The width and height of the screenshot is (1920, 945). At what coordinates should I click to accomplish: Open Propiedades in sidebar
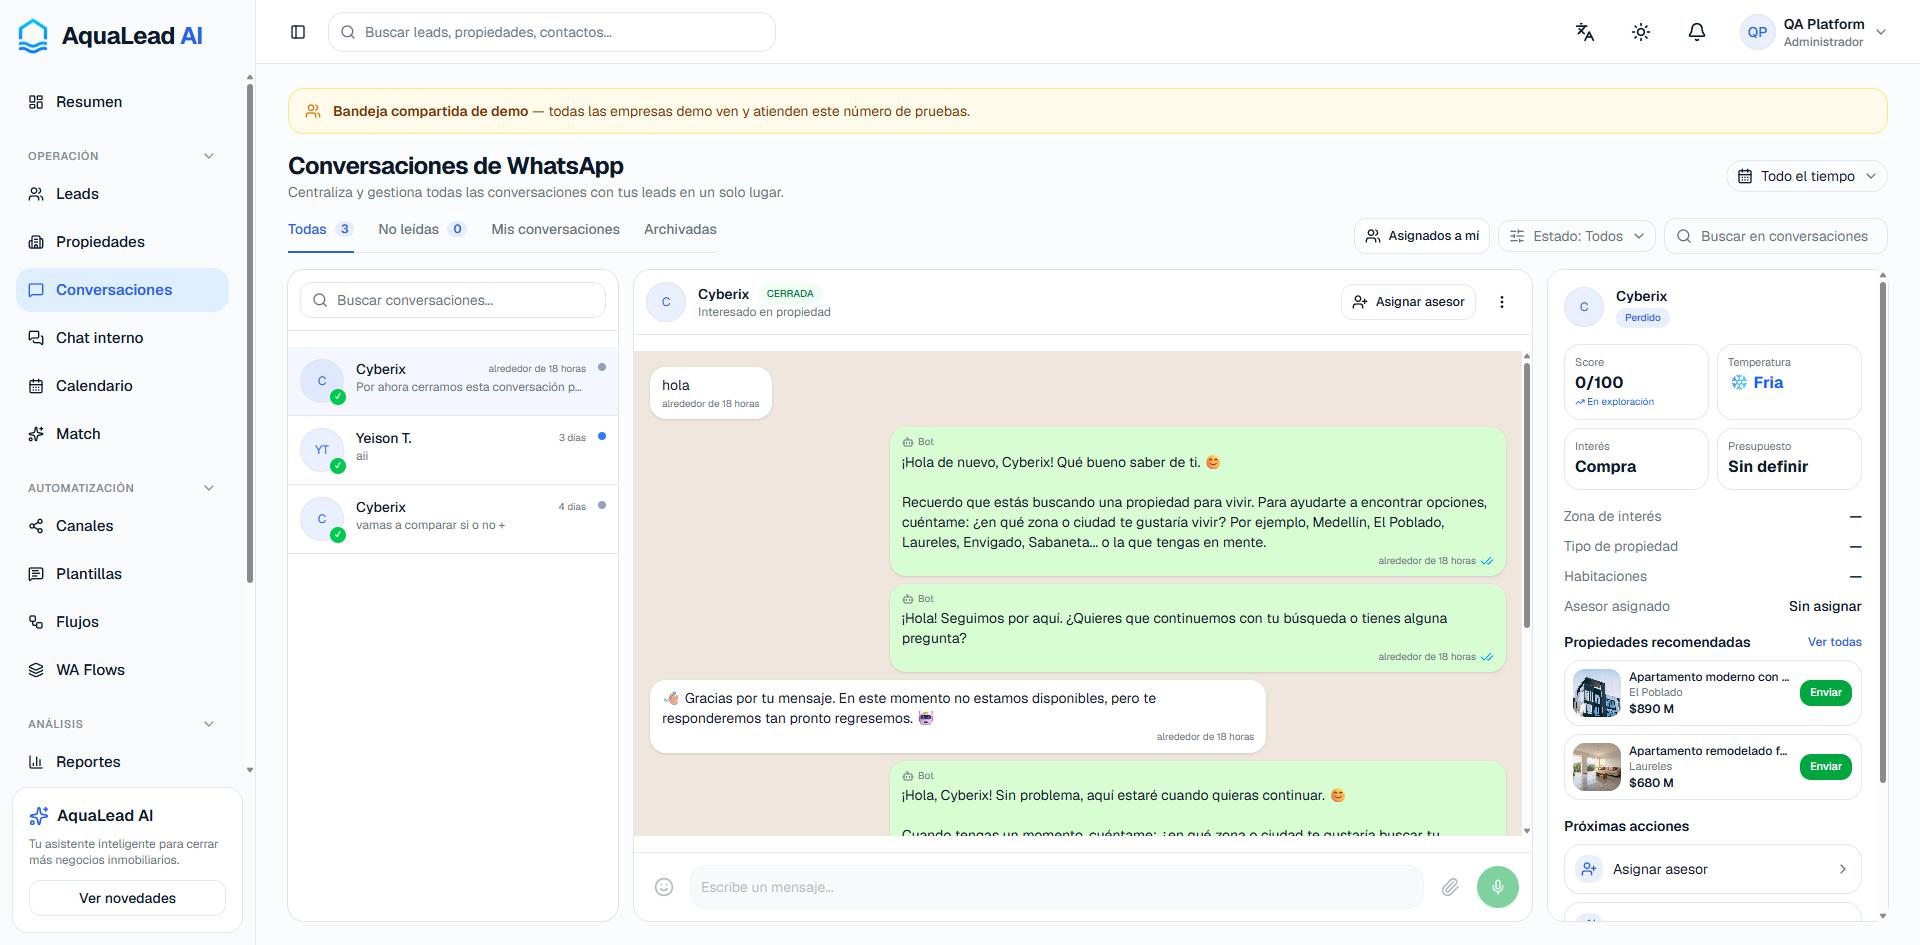click(x=122, y=242)
